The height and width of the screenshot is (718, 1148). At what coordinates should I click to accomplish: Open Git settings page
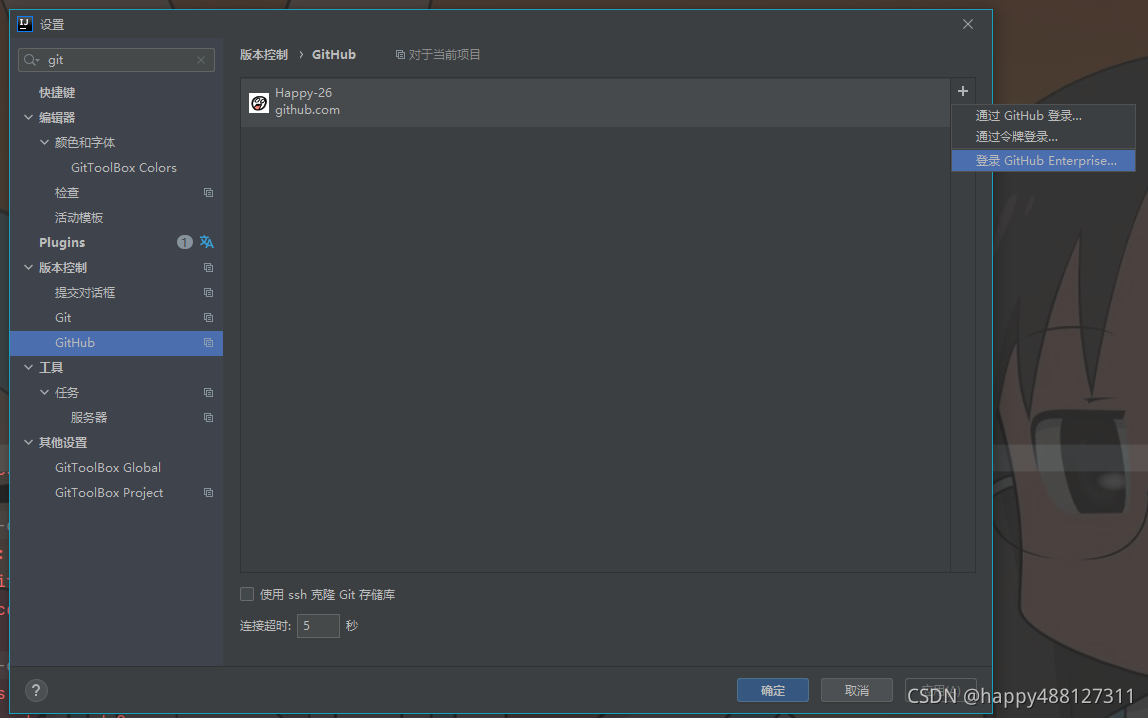click(x=63, y=318)
